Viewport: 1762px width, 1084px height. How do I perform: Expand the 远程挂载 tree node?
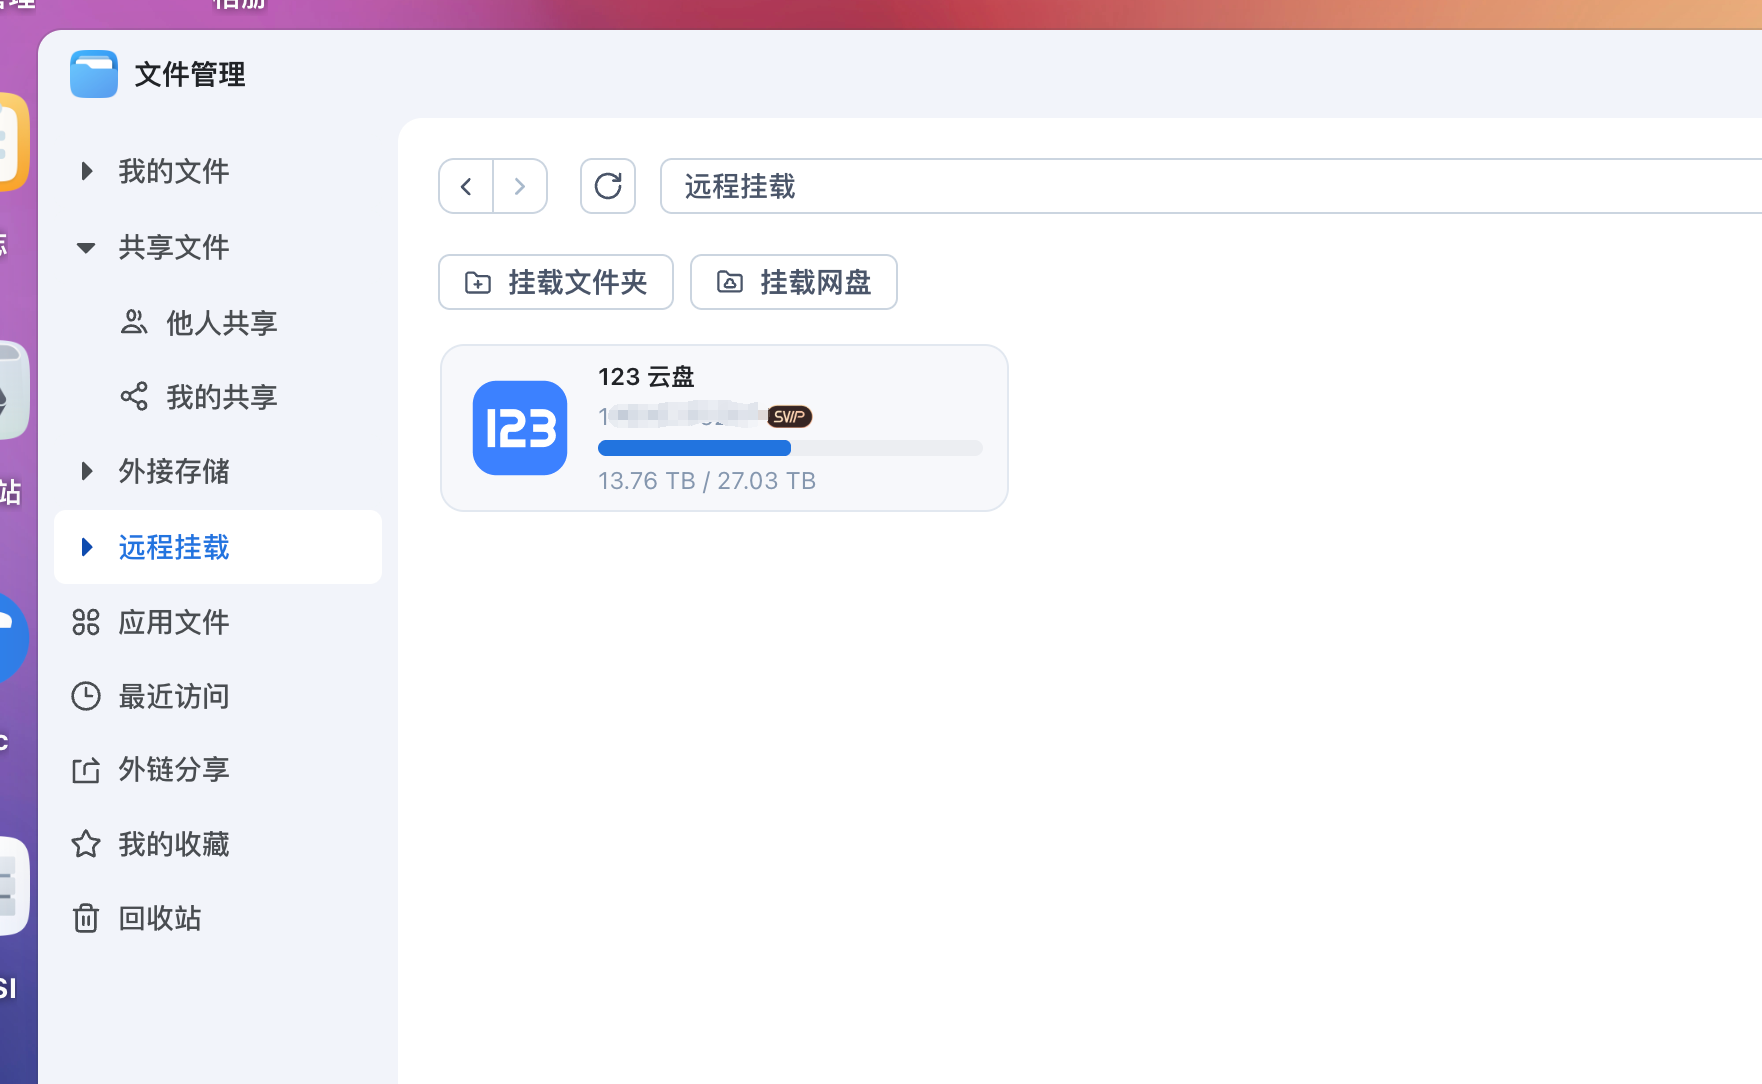coord(87,547)
